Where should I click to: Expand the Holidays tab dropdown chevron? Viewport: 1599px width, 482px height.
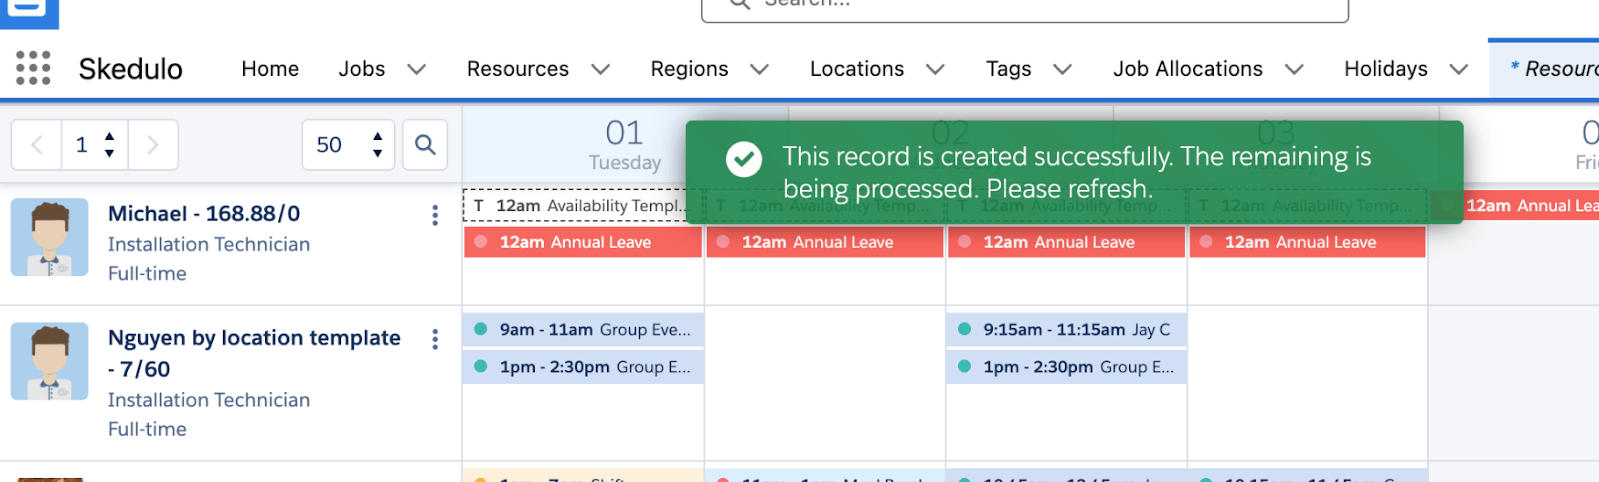tap(1459, 69)
